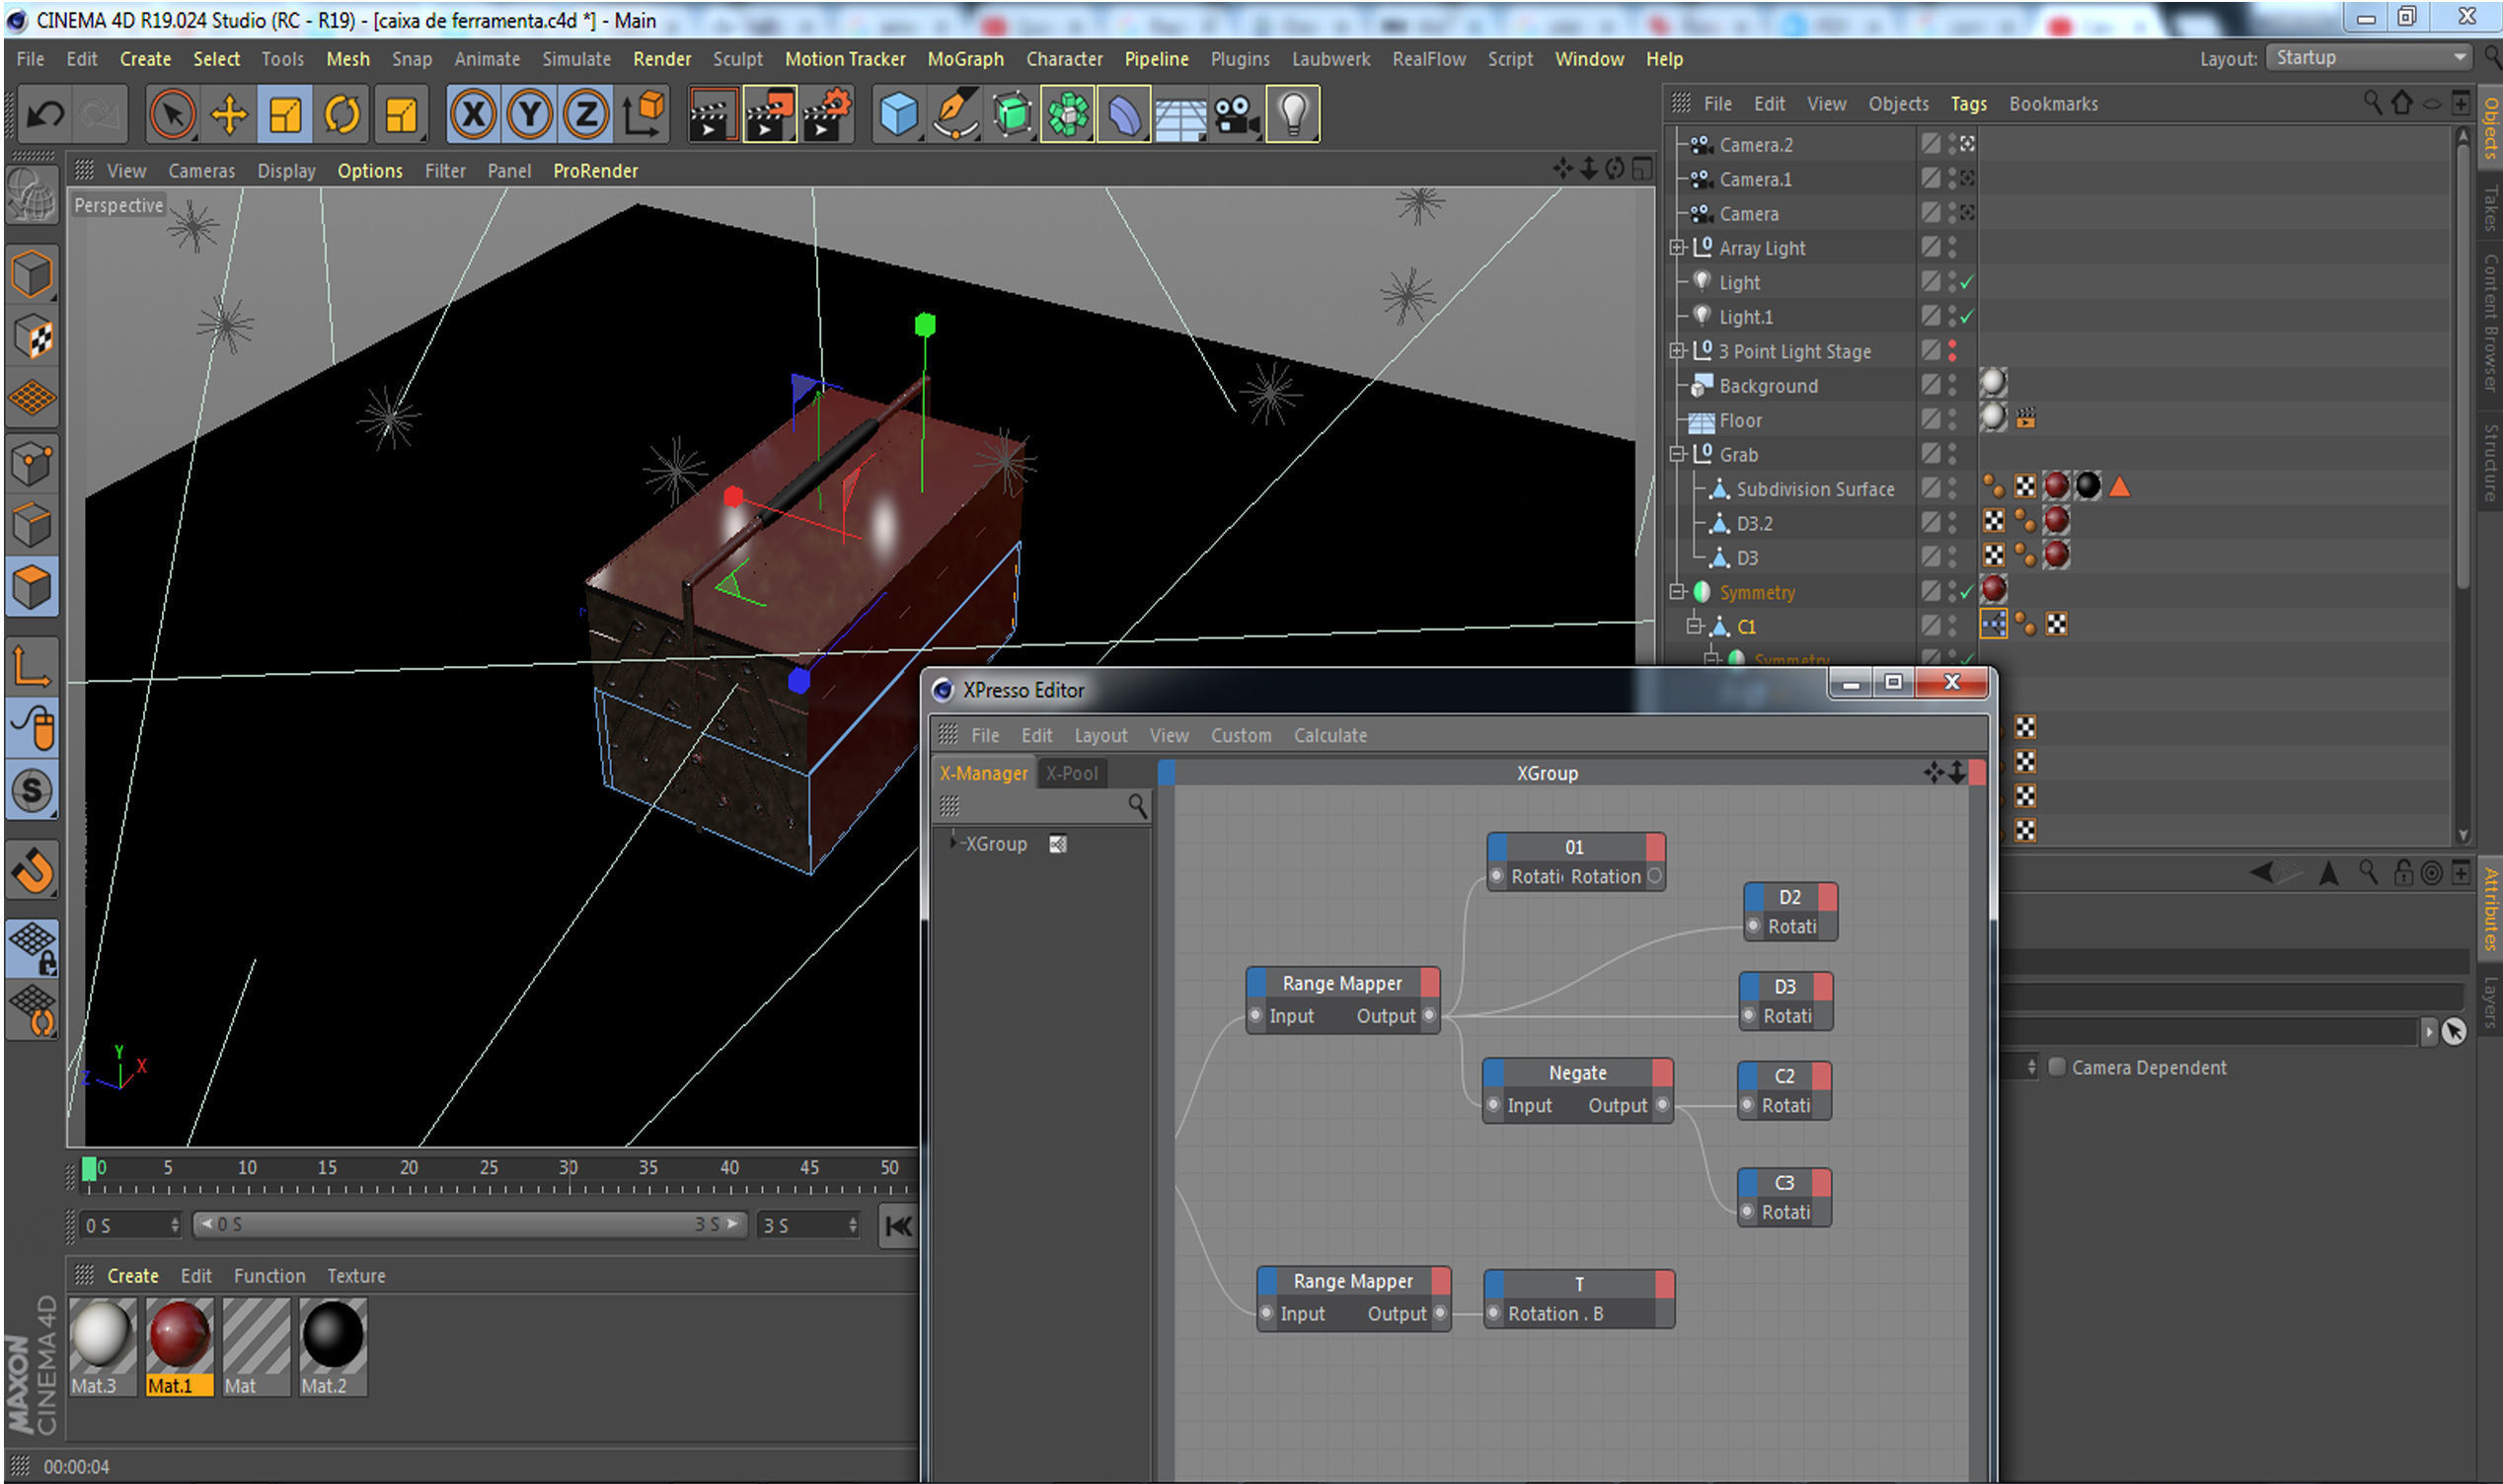Open Calculate menu in XPresso Editor

click(1330, 735)
